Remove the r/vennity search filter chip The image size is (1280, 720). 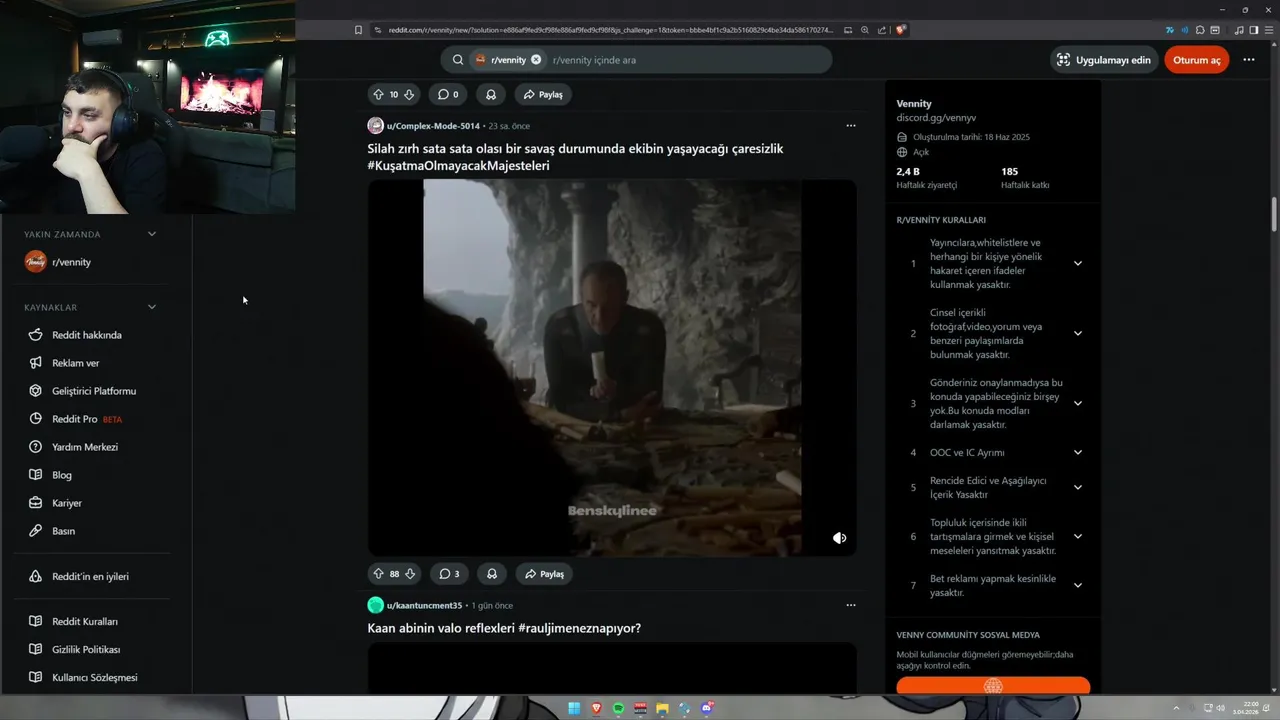click(x=536, y=60)
